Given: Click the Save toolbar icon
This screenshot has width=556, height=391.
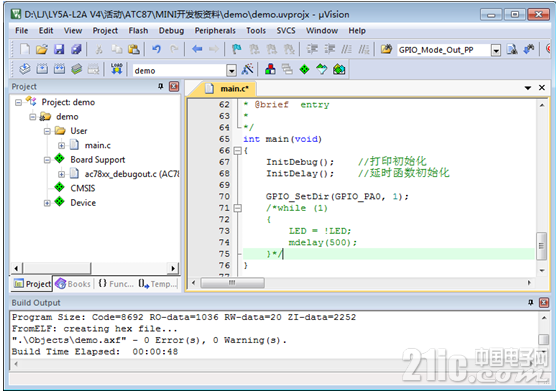Looking at the screenshot, I should [x=59, y=49].
